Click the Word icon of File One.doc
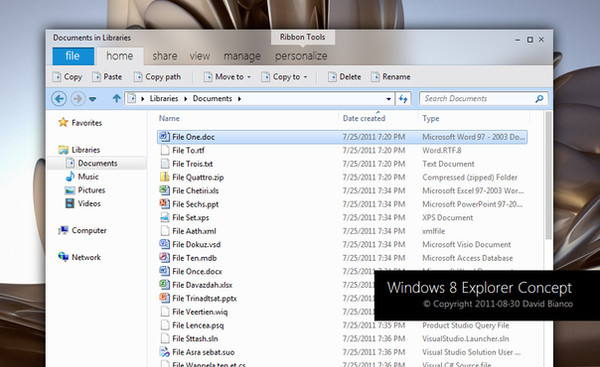This screenshot has height=367, width=600. coord(165,137)
